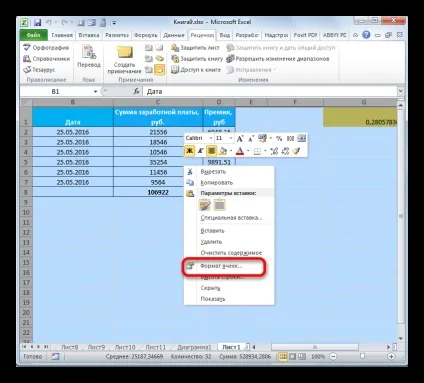Choose Скрыть in the context menu
424x383 pixels.
click(229, 288)
